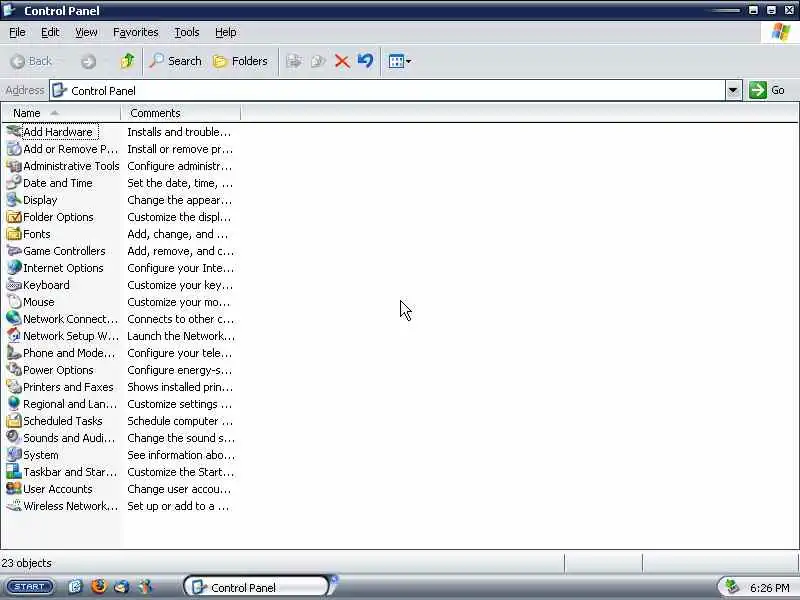Open the View menu
Screen dimensions: 800x600
[86, 32]
